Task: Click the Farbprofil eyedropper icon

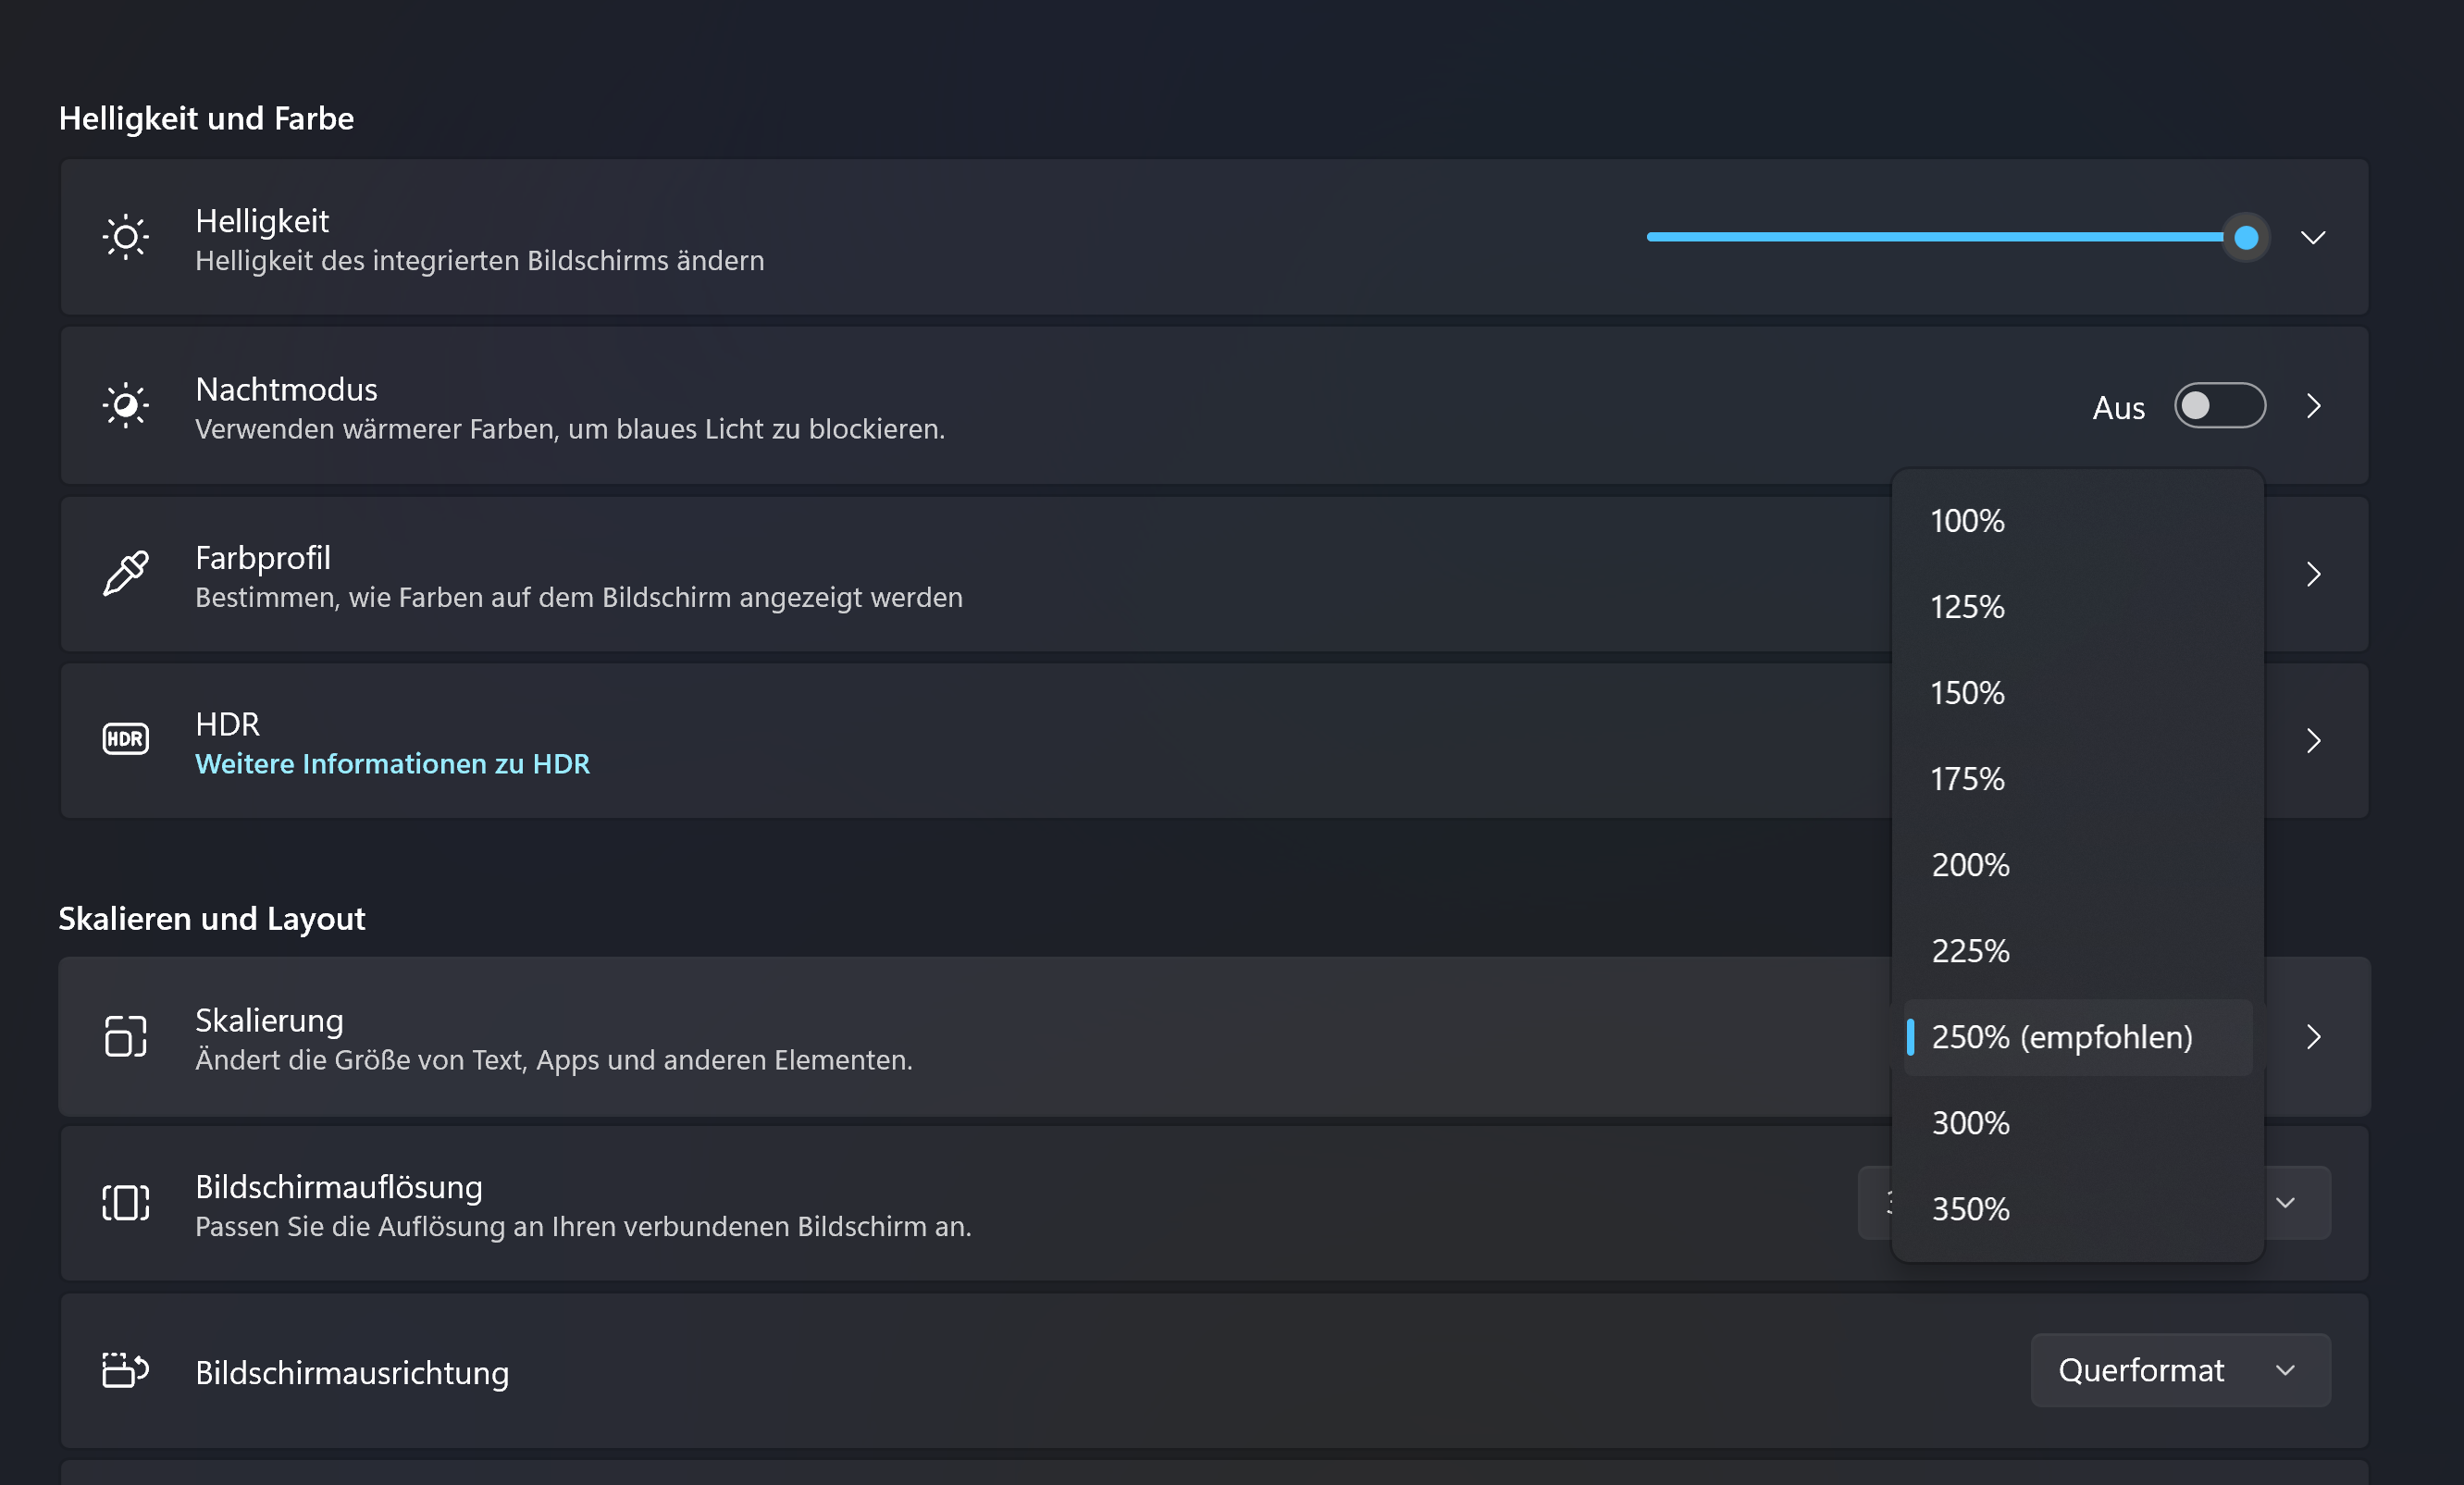Action: click(x=125, y=574)
